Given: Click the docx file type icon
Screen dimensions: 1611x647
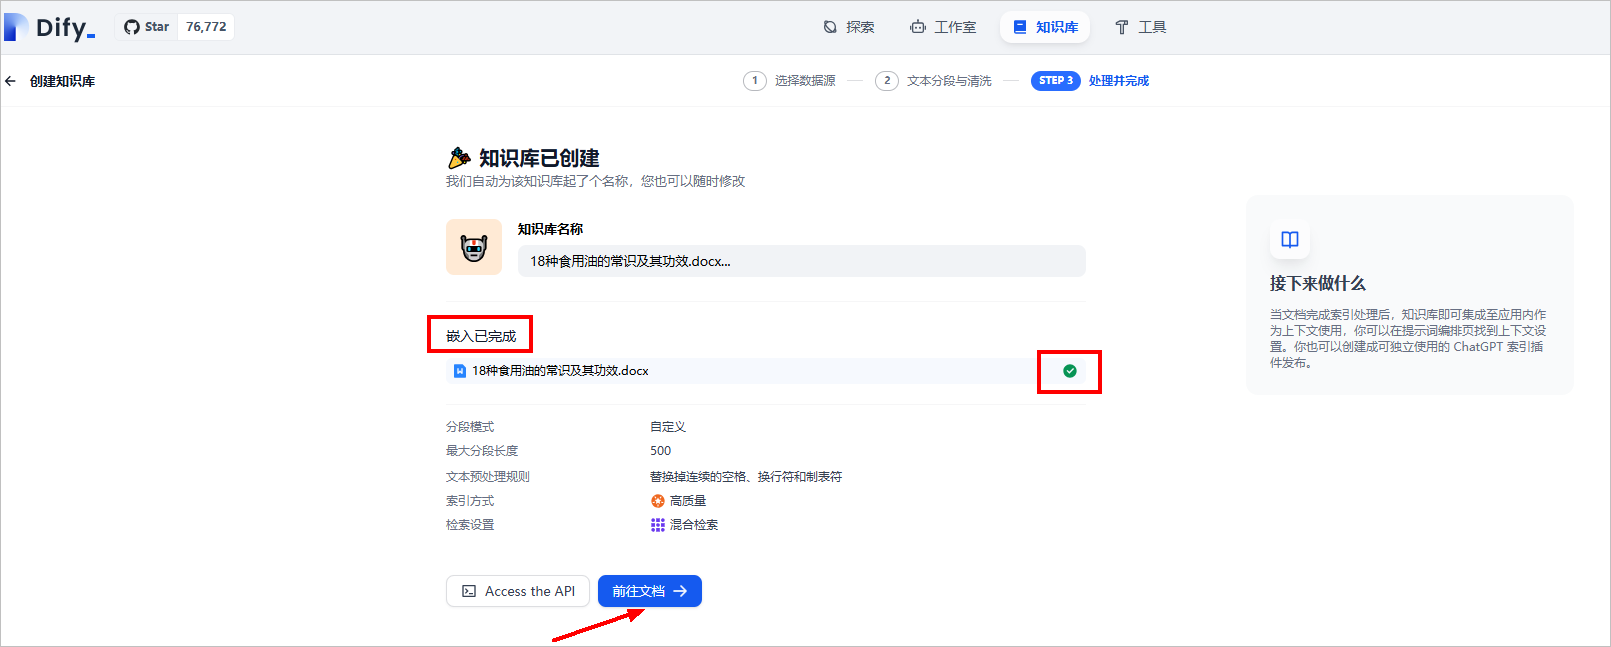Looking at the screenshot, I should (x=460, y=371).
